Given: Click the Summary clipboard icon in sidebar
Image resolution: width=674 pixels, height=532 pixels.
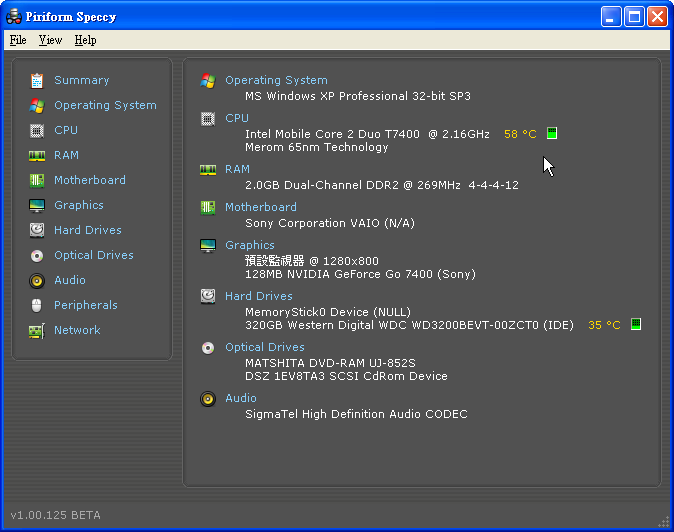Looking at the screenshot, I should (37, 80).
